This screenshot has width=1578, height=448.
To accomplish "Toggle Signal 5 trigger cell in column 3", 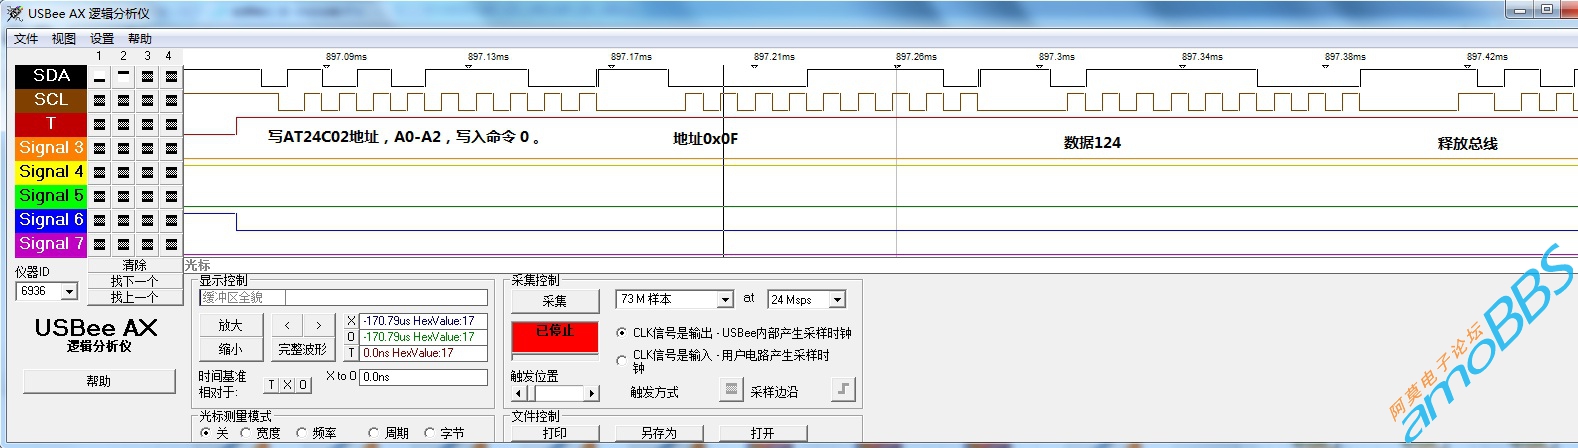I will click(147, 196).
